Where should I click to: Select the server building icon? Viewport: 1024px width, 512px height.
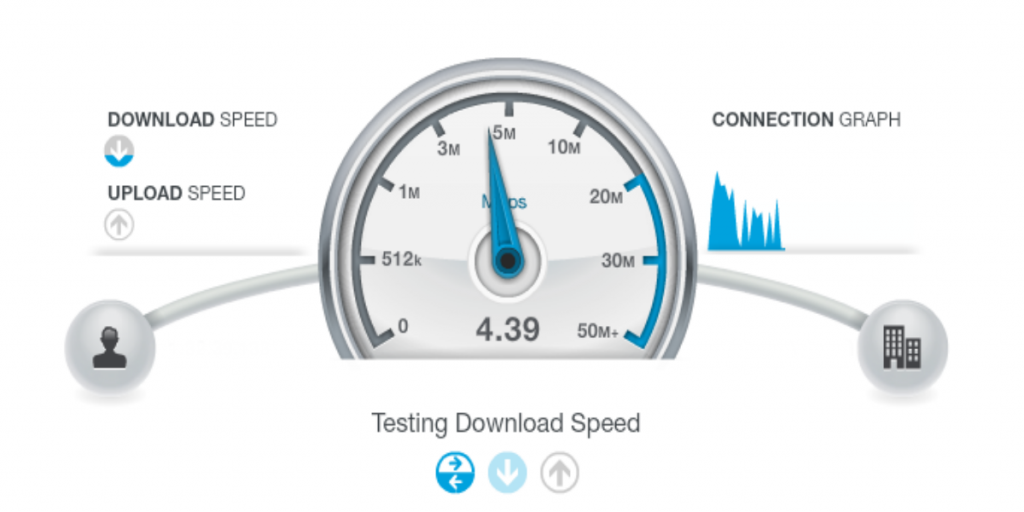[x=902, y=347]
